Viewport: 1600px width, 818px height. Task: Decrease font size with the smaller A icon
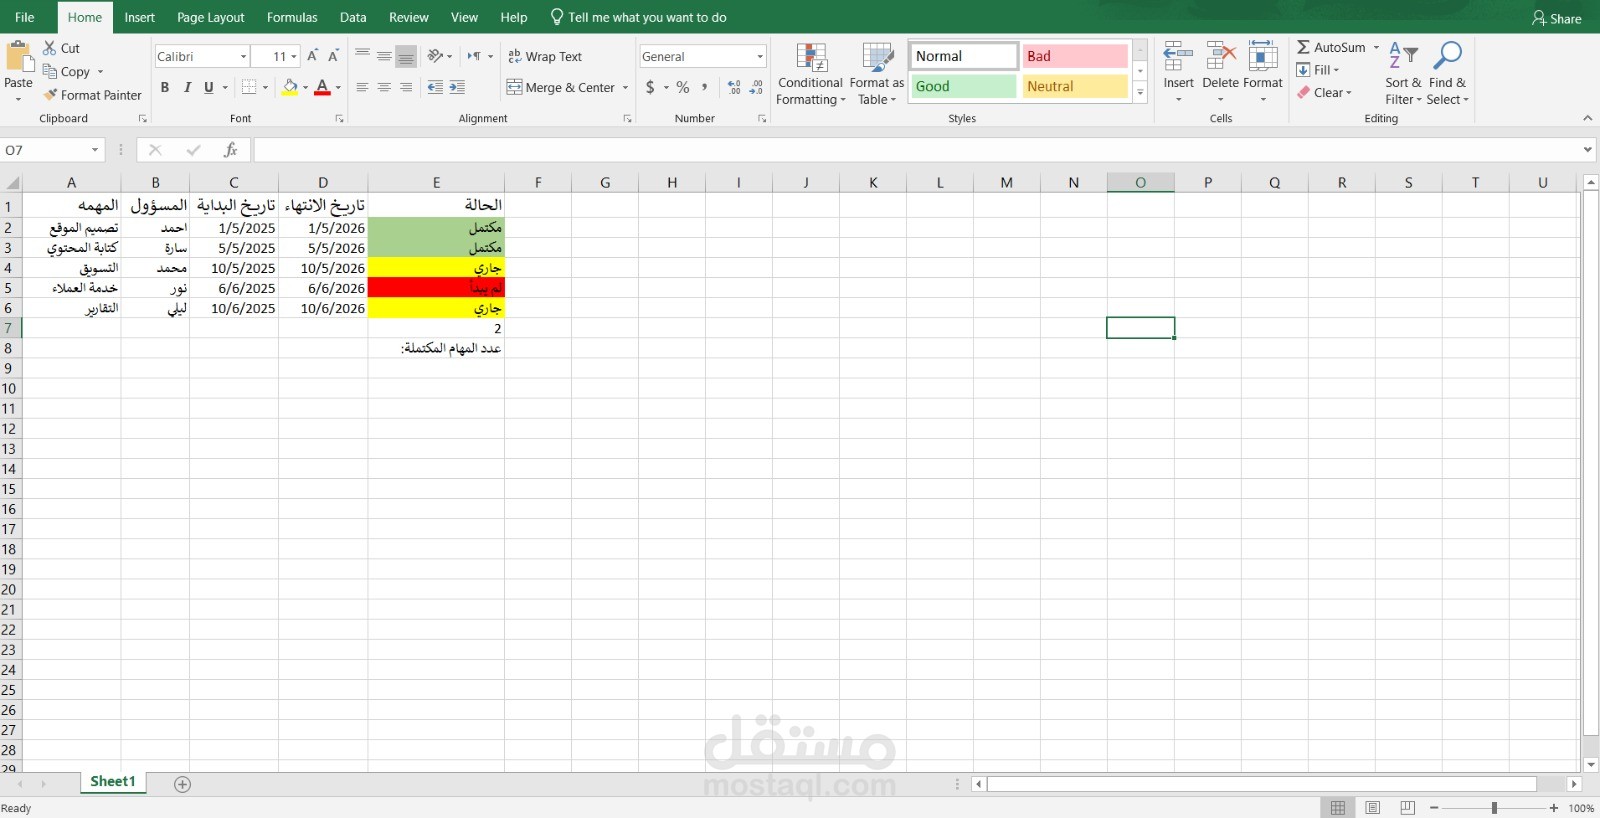pos(333,56)
